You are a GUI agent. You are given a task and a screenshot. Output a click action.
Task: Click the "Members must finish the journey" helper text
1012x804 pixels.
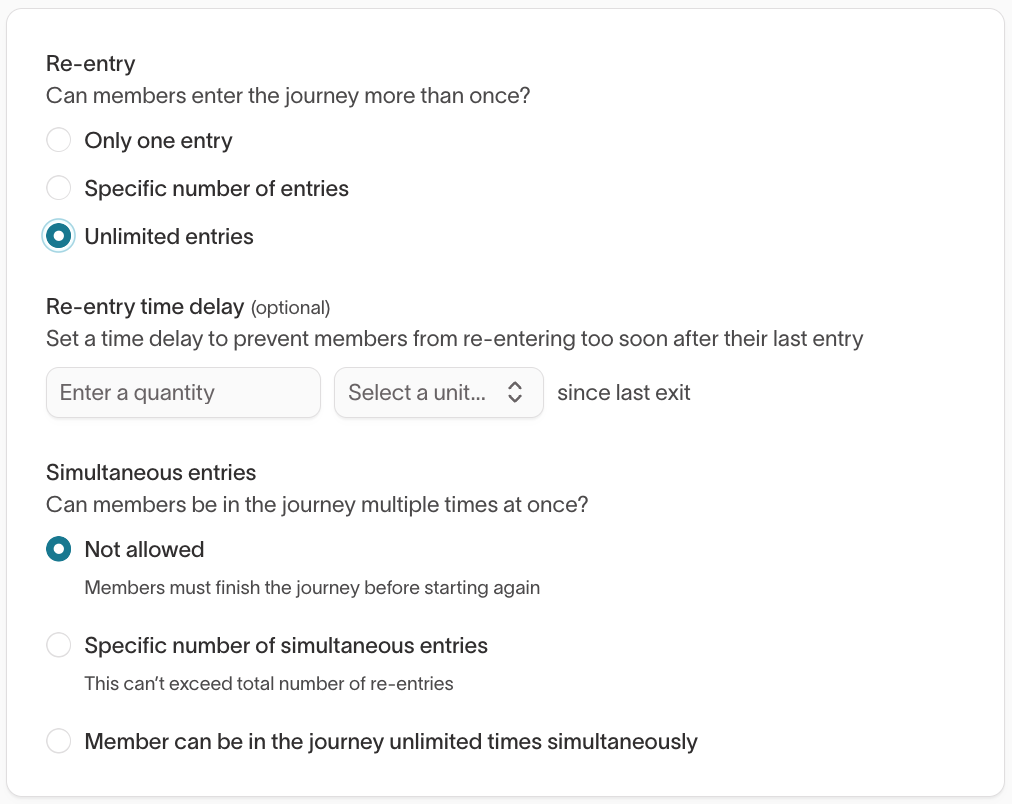[310, 587]
